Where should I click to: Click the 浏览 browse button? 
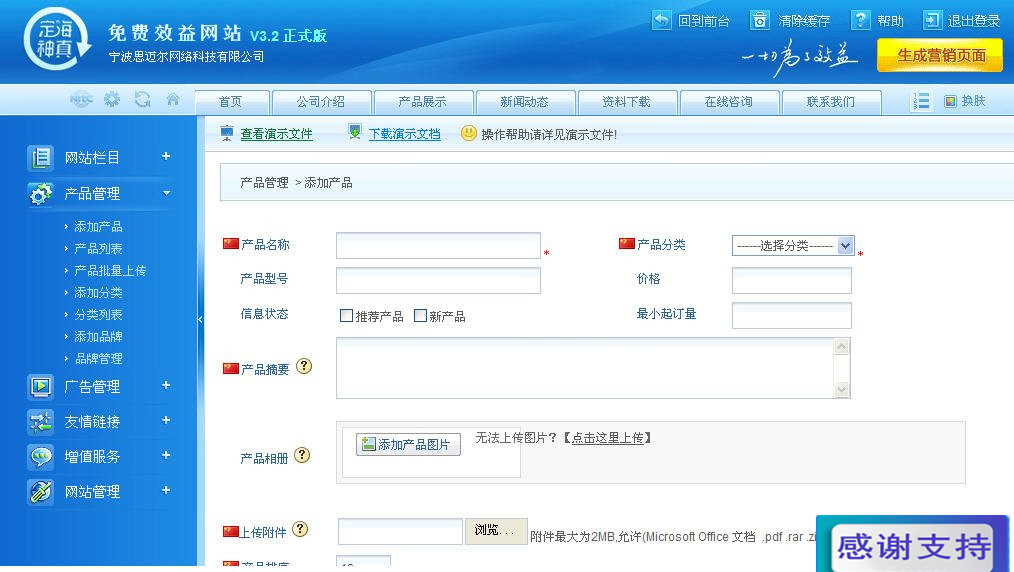[x=496, y=531]
